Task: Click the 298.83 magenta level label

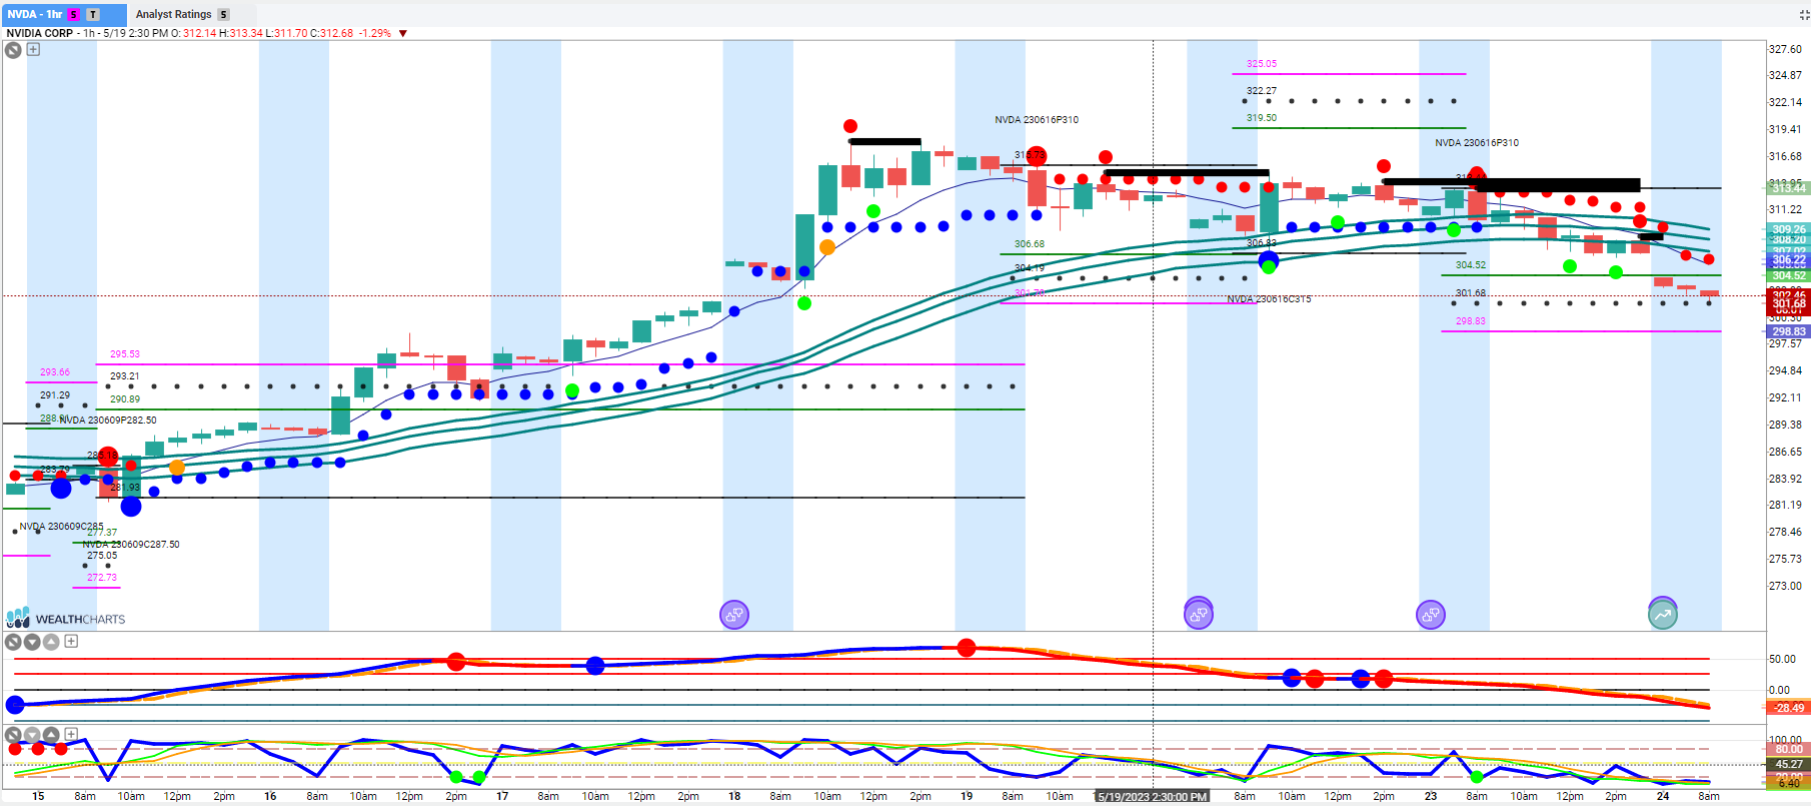Action: coord(1470,321)
